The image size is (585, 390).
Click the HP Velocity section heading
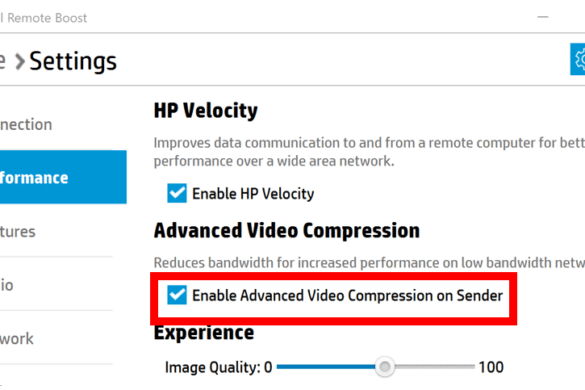206,111
